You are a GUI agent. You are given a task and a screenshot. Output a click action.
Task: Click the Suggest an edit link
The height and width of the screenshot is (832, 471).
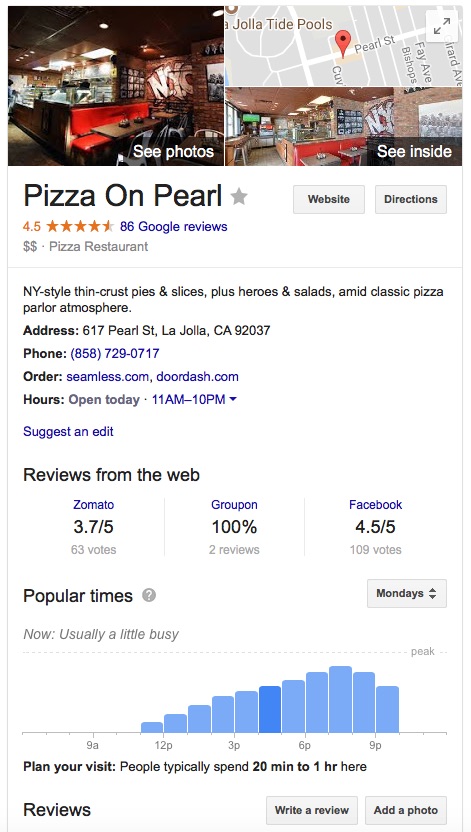[68, 431]
